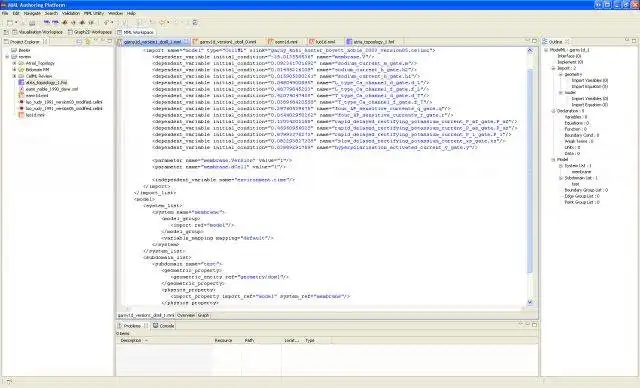This screenshot has width=640, height=388.
Task: Maximize the editor area using its maximize icon
Action: click(x=534, y=41)
